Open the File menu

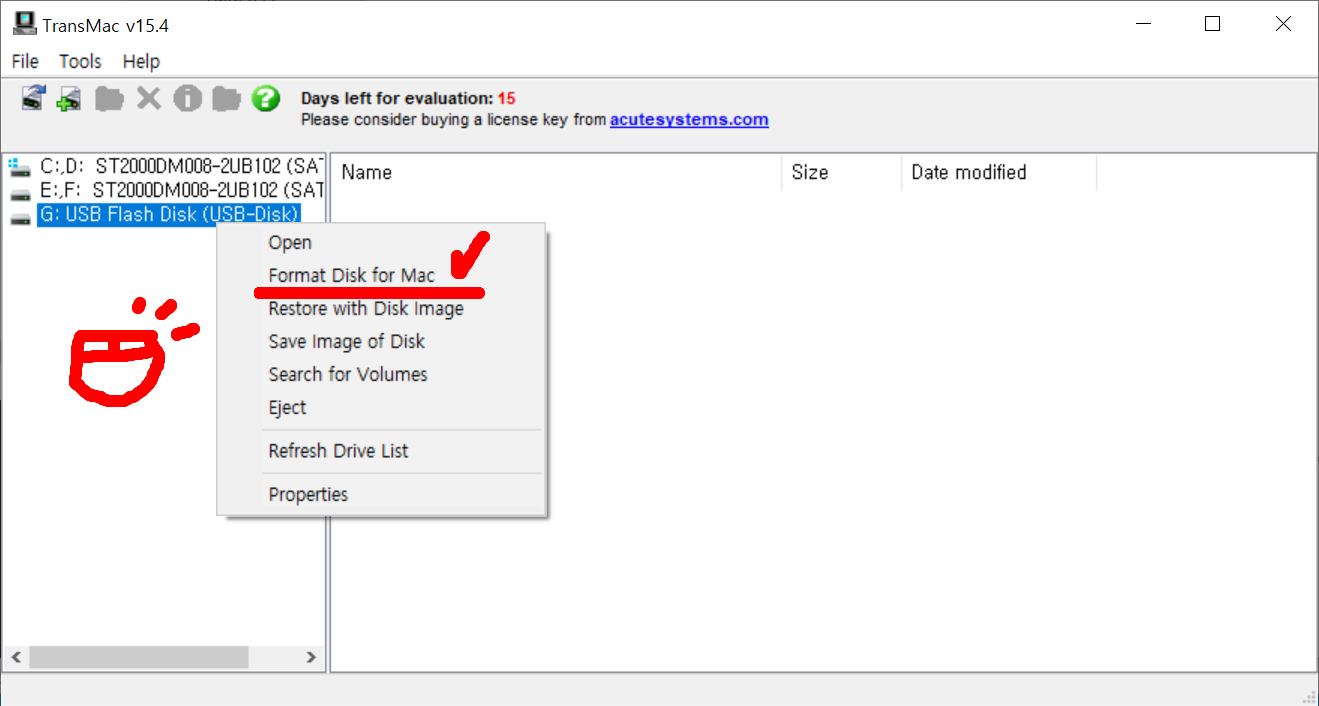pos(25,61)
